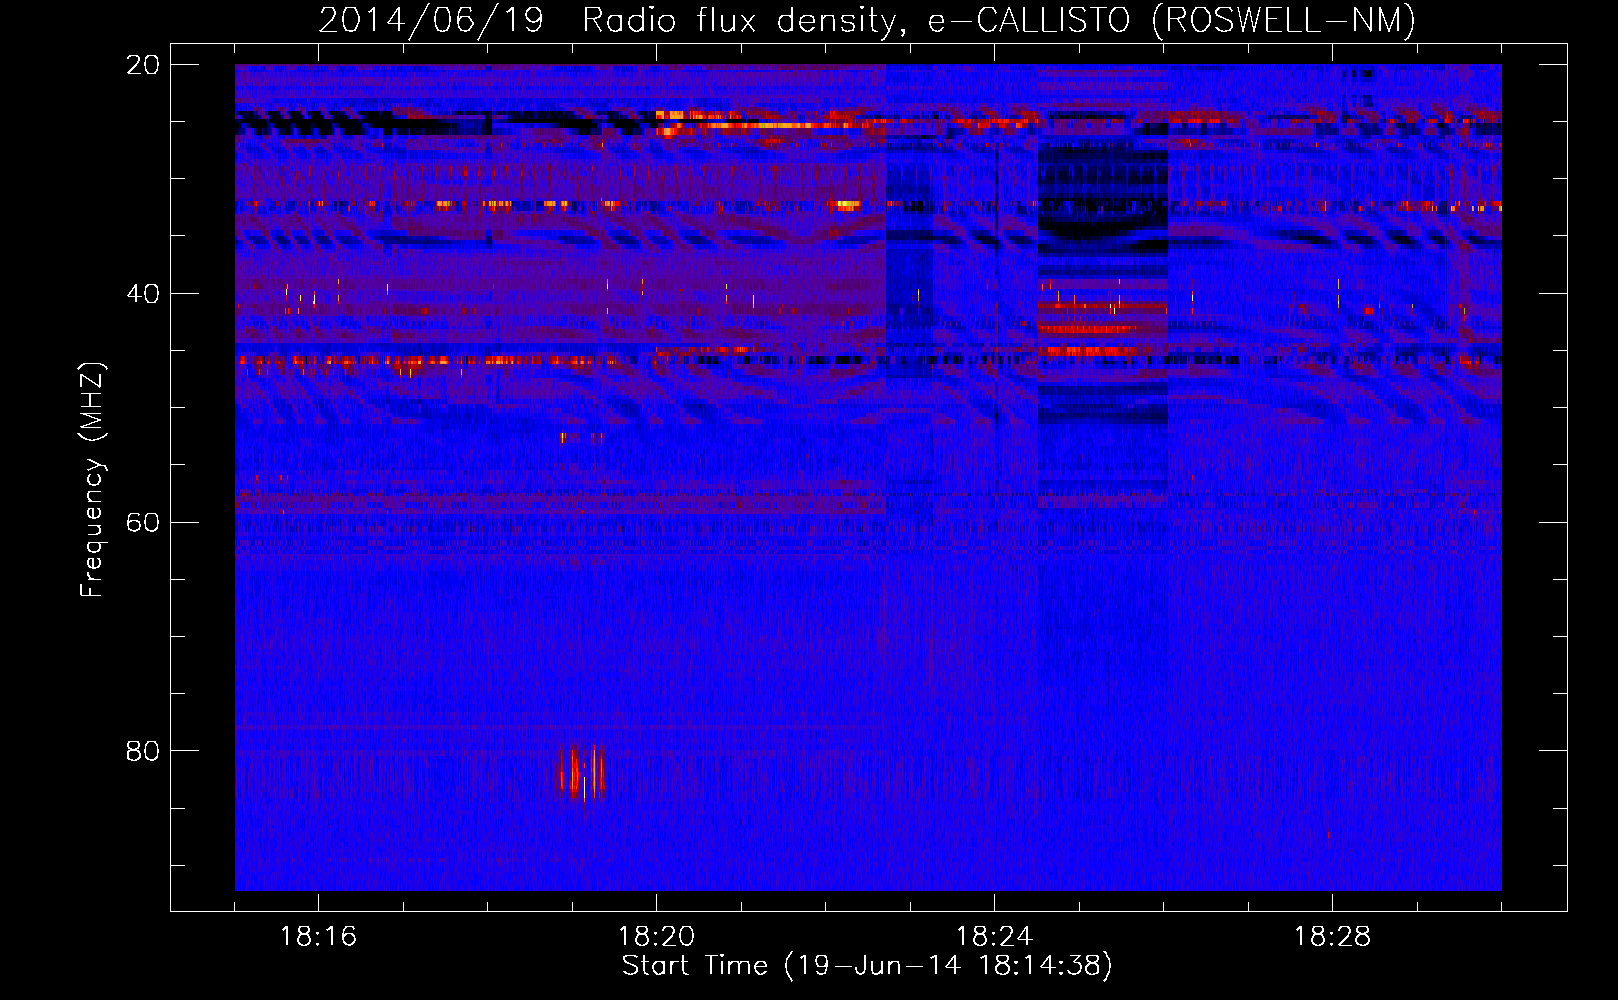Click the red burst cluster near 82 MHz
This screenshot has width=1618, height=1000.
tap(581, 773)
